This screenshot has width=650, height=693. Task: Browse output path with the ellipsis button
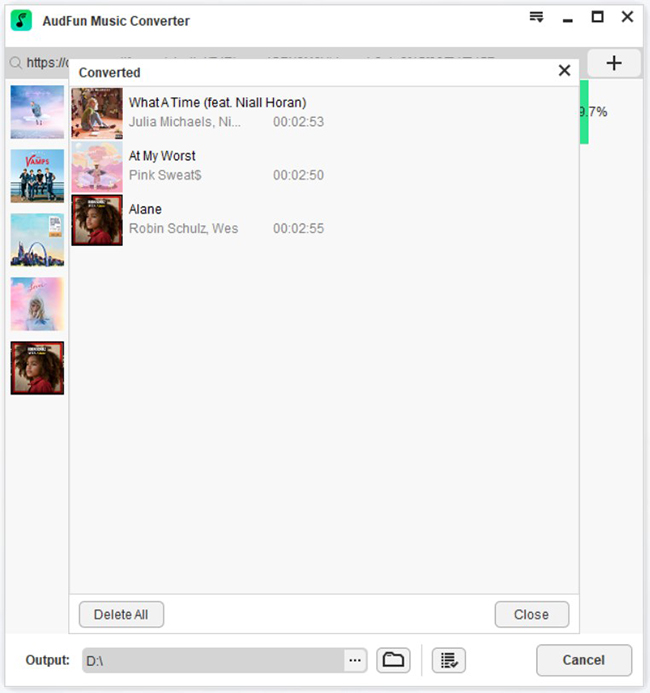point(355,660)
